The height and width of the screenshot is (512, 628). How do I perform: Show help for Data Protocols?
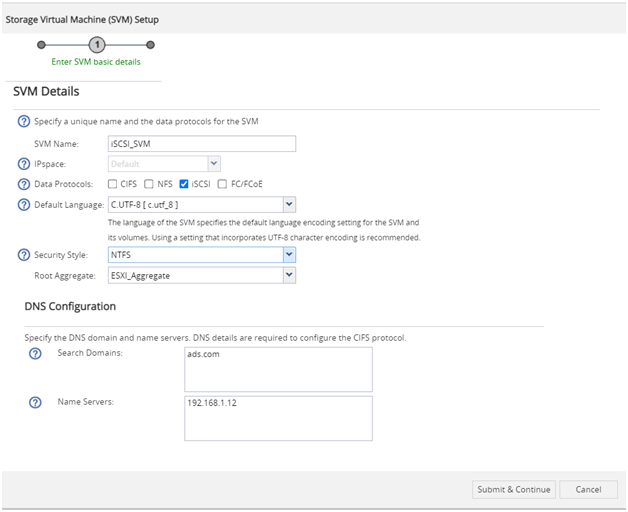coord(24,184)
